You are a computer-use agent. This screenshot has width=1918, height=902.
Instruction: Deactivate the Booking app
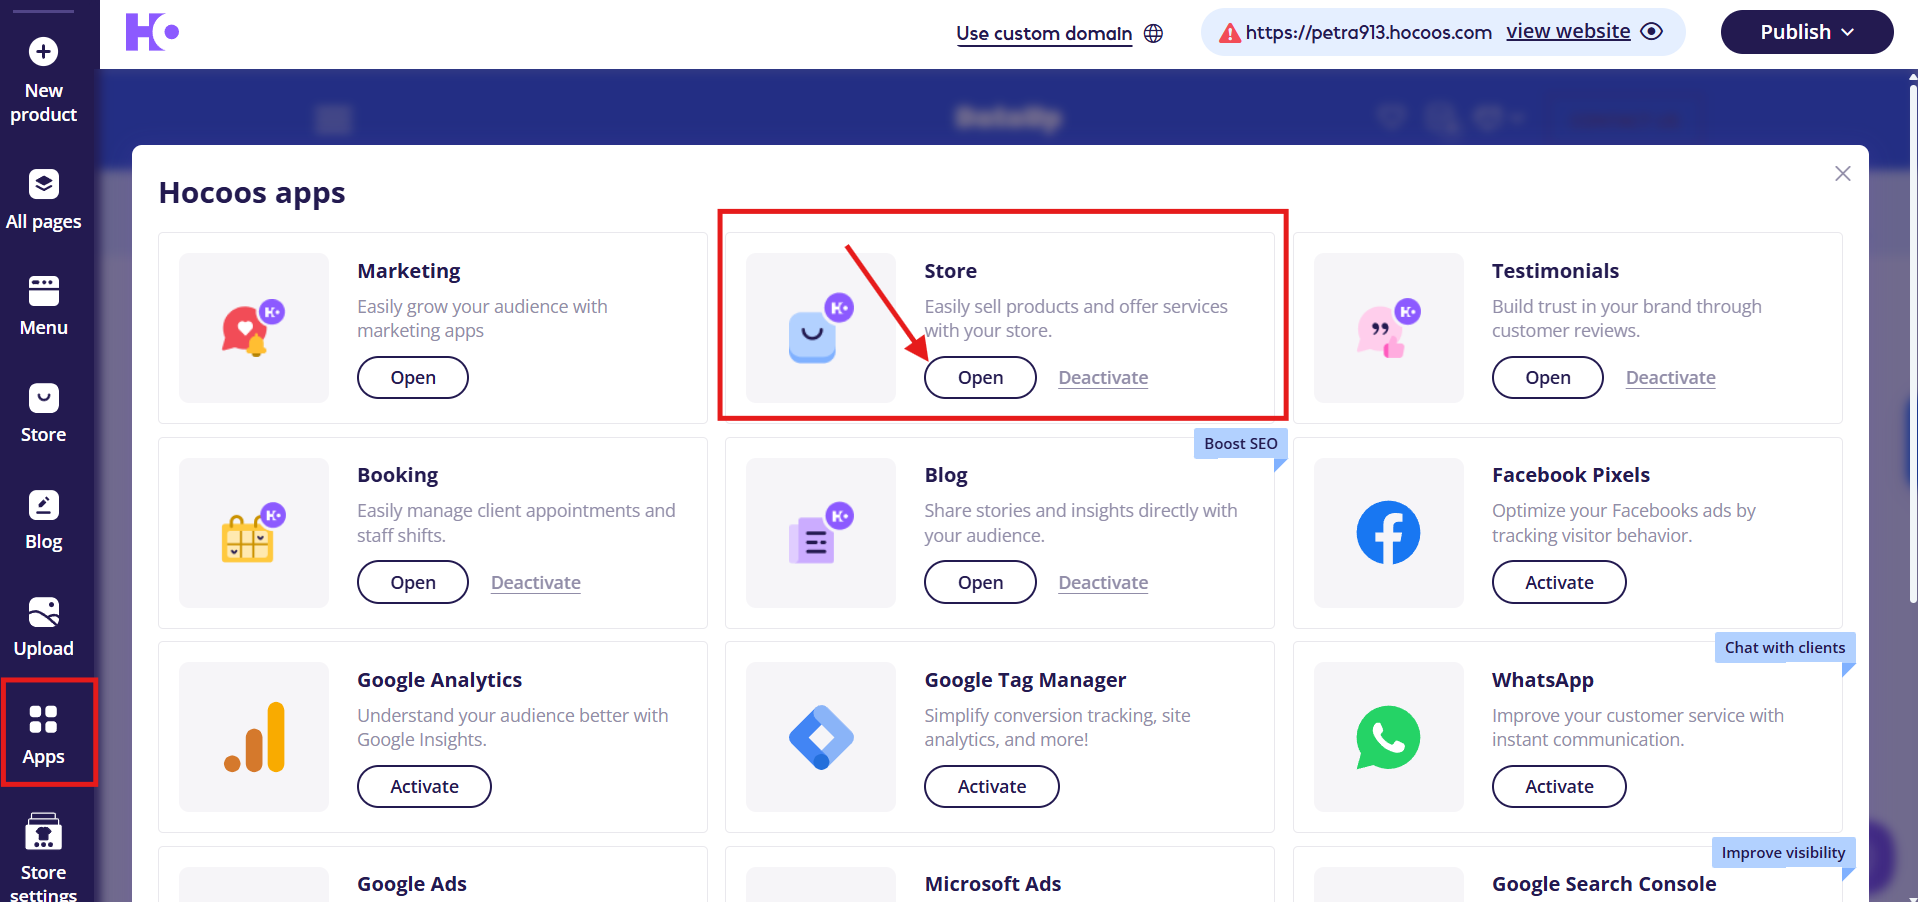[536, 583]
